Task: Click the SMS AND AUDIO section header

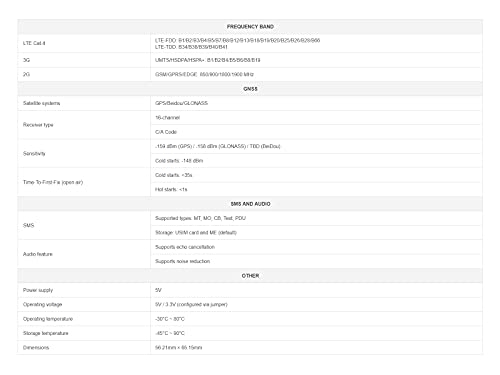Action: [250, 204]
